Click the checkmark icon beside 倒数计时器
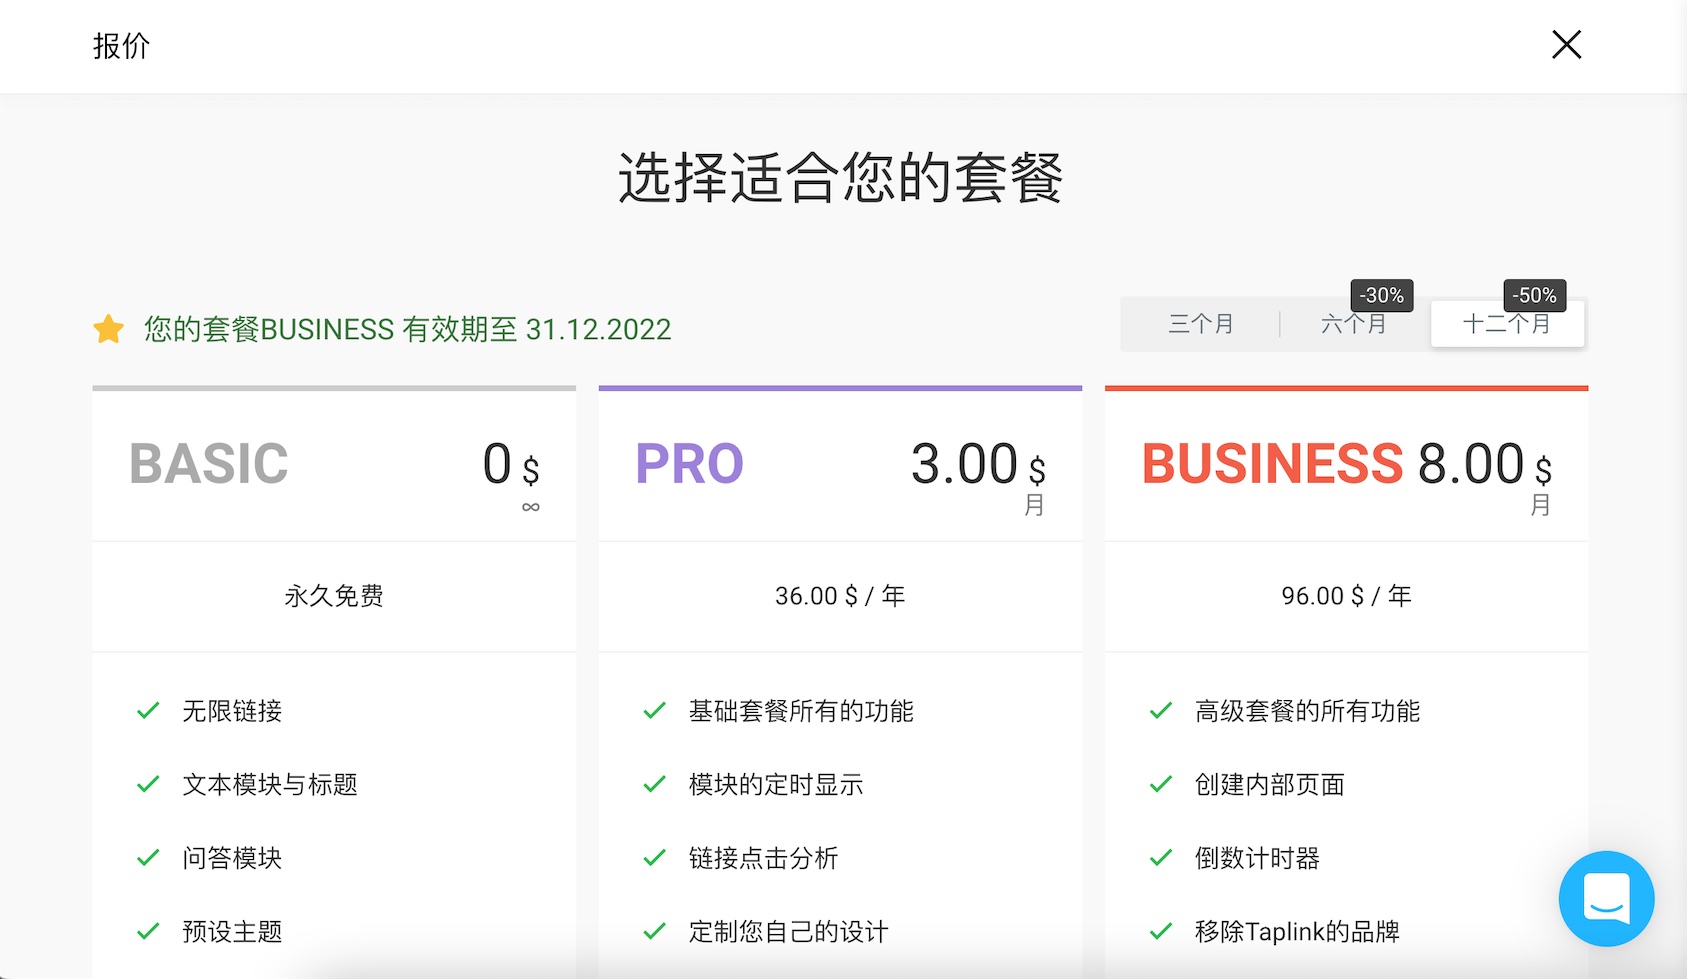 pos(1160,858)
